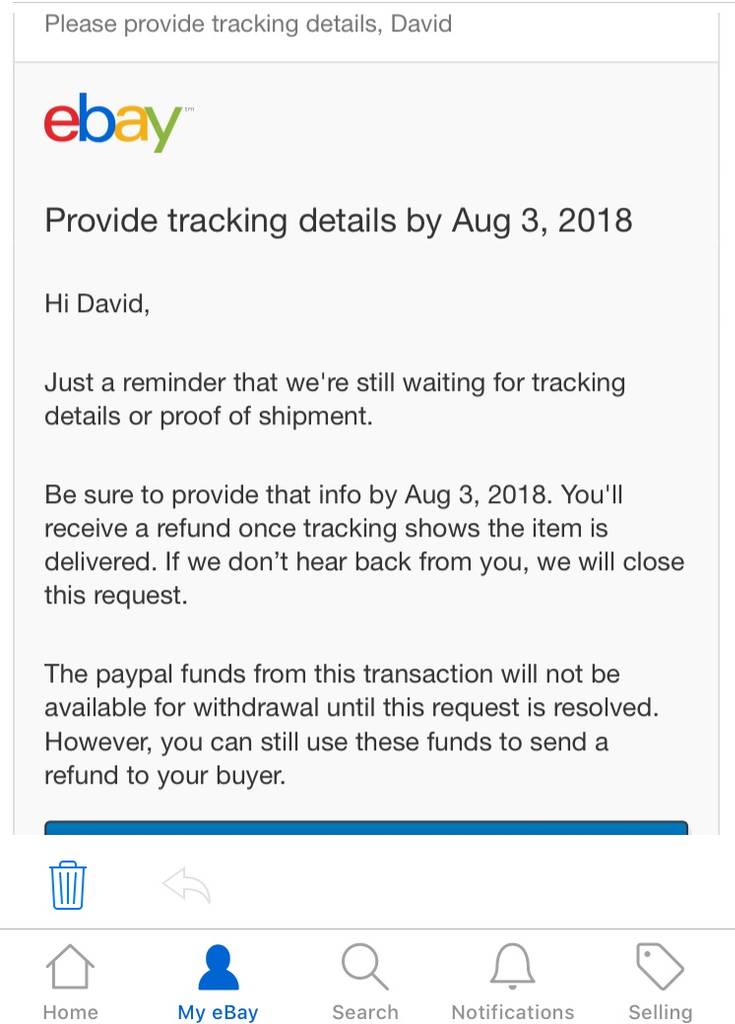Delete this message with the trash icon

(x=68, y=885)
